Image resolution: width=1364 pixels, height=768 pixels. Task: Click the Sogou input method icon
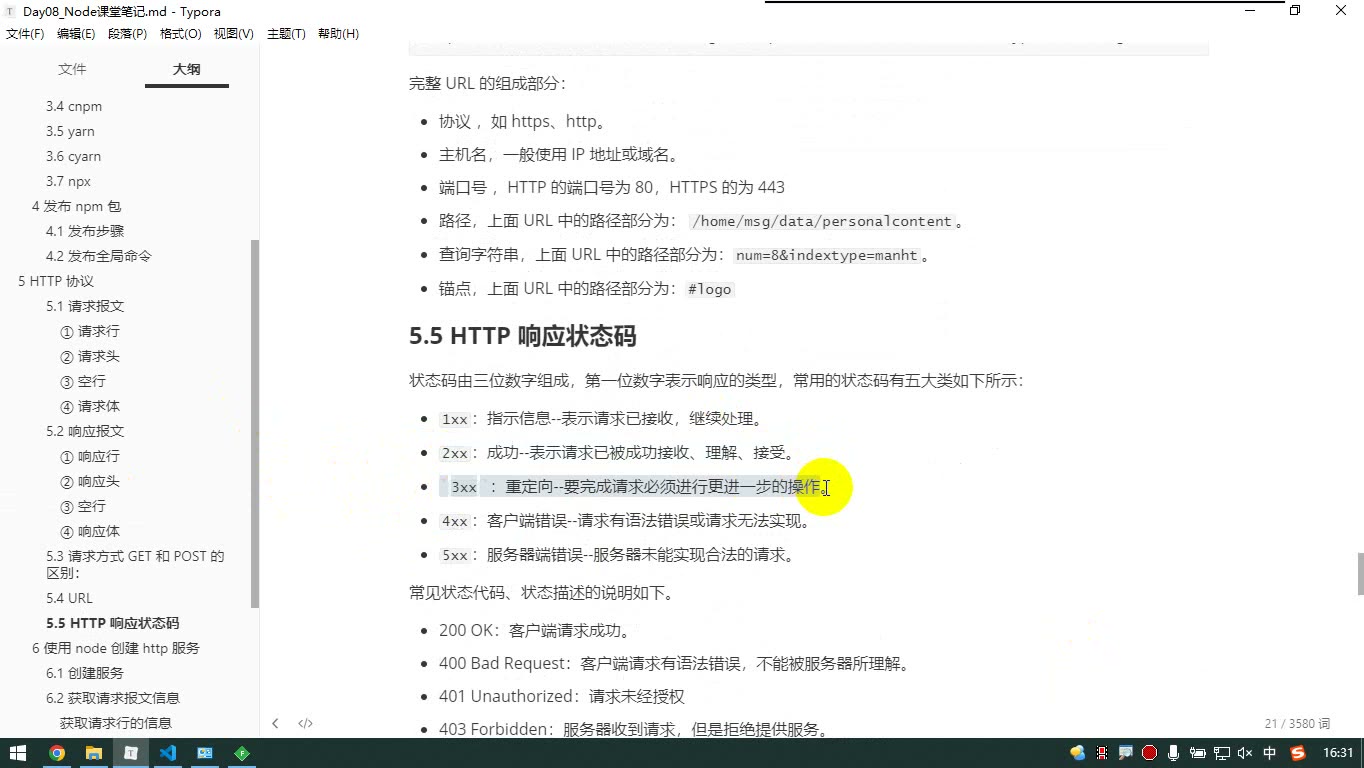[1298, 753]
